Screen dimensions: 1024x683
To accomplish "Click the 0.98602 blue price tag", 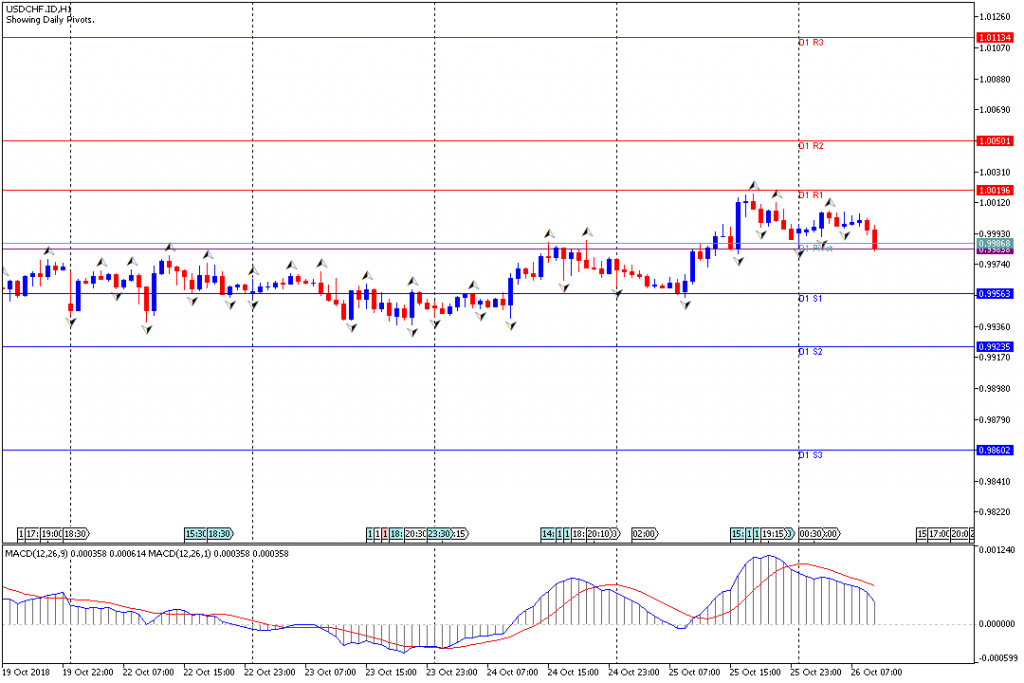I will click(996, 451).
